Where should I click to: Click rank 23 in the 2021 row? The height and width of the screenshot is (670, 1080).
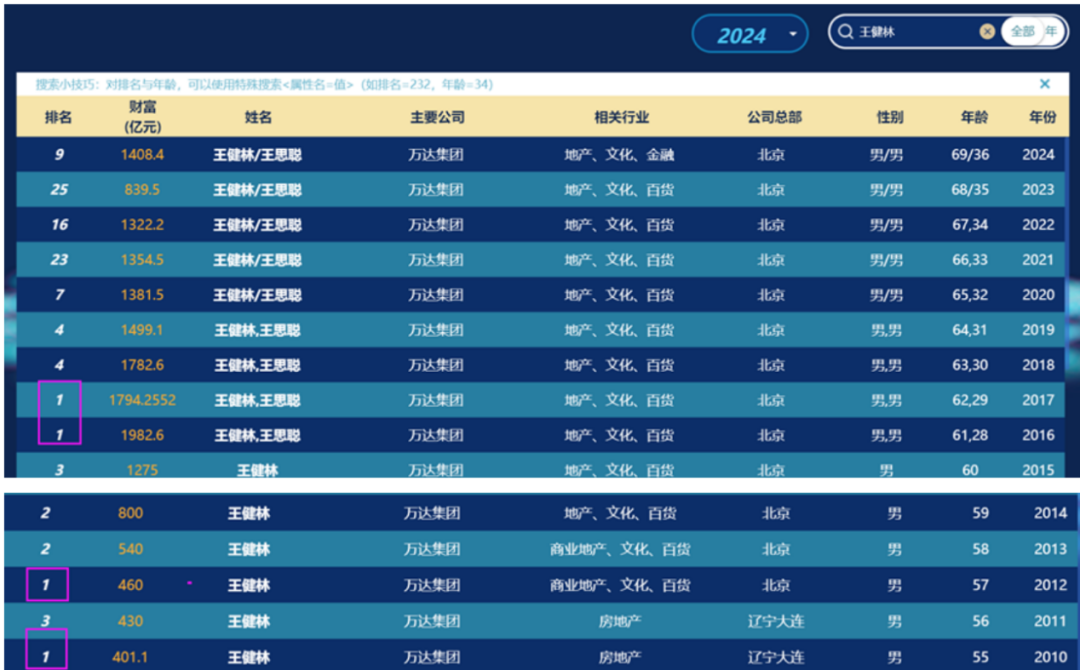tap(59, 260)
